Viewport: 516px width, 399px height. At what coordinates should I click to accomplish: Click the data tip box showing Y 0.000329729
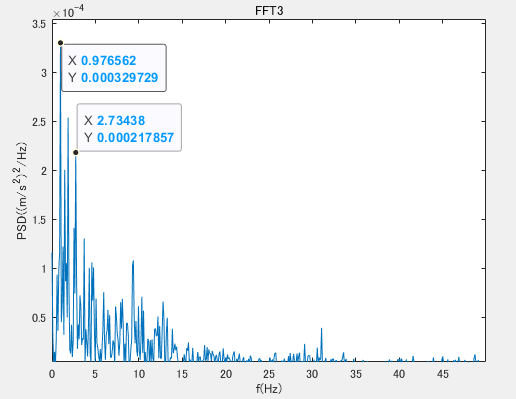pyautogui.click(x=114, y=68)
